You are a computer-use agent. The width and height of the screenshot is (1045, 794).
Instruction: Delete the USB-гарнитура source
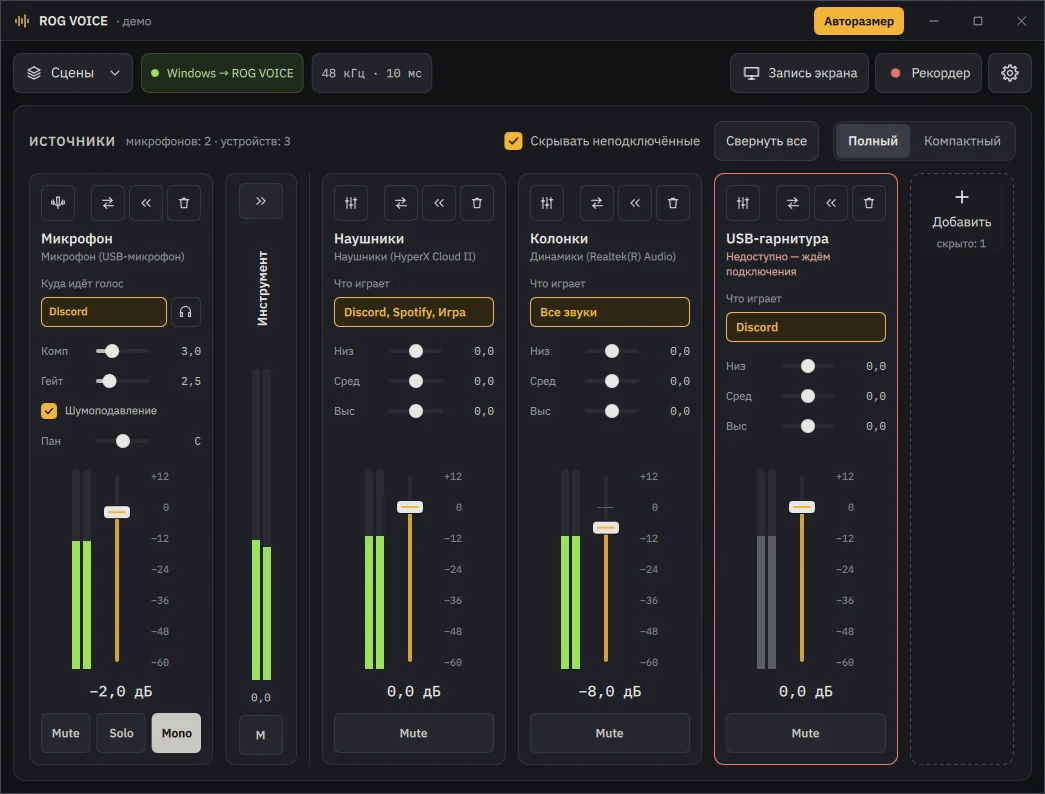[869, 203]
